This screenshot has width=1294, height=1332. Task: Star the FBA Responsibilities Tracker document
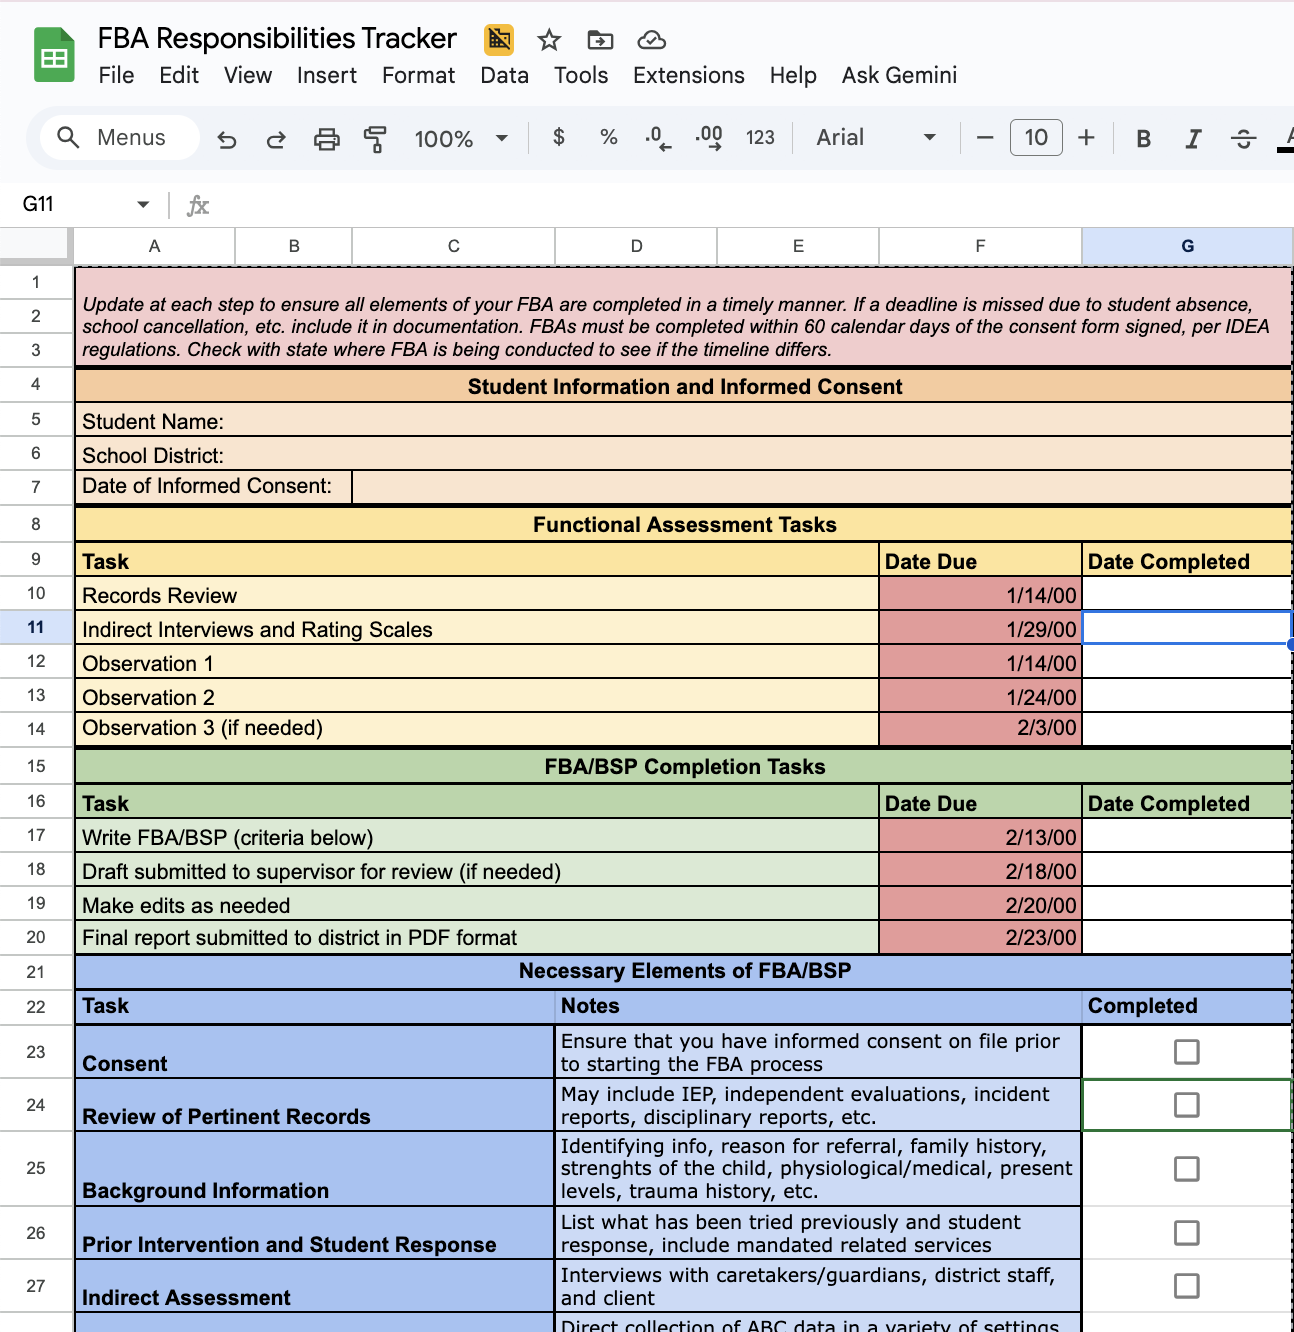(549, 40)
